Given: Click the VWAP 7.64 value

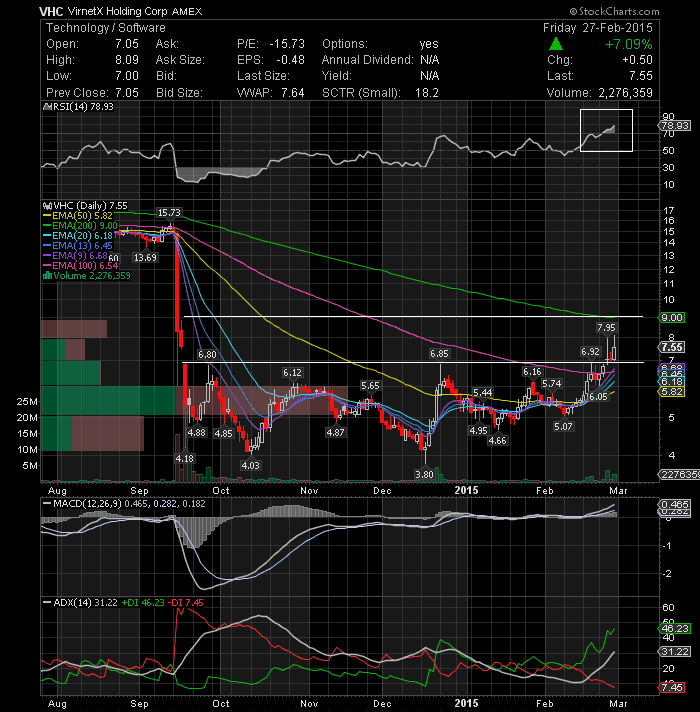Looking at the screenshot, I should pyautogui.click(x=293, y=93).
